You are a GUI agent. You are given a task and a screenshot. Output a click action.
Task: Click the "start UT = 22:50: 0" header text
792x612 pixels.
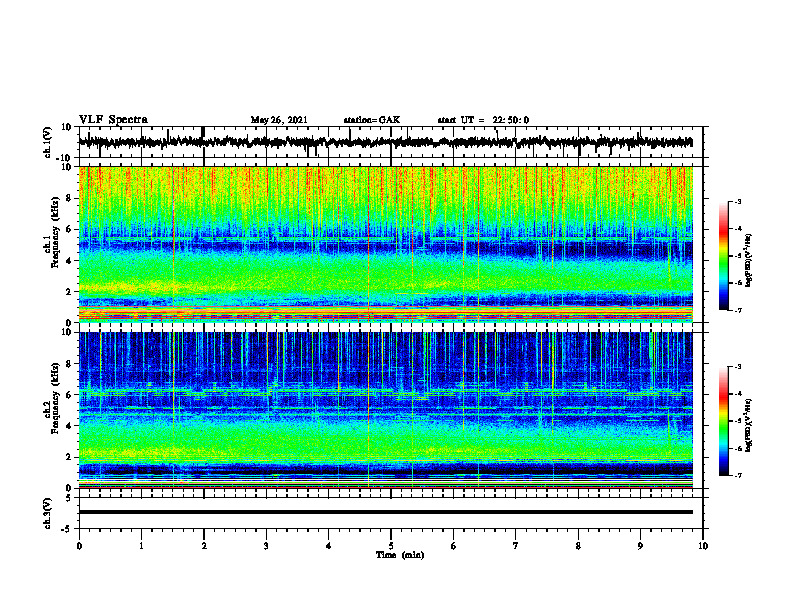[x=483, y=120]
